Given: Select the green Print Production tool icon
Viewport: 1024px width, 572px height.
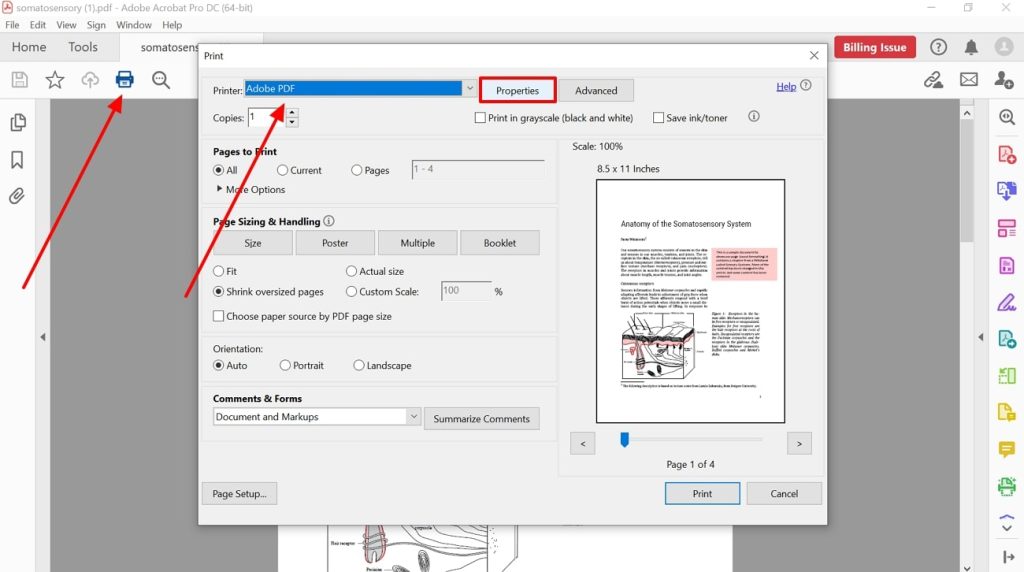Looking at the screenshot, I should 1007,486.
